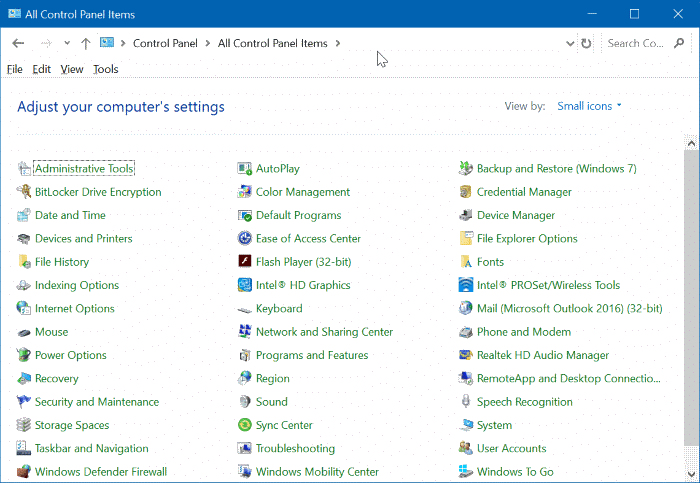Screen dimensions: 700x483
Task: Open Administrative Tools icon
Action: coord(24,168)
